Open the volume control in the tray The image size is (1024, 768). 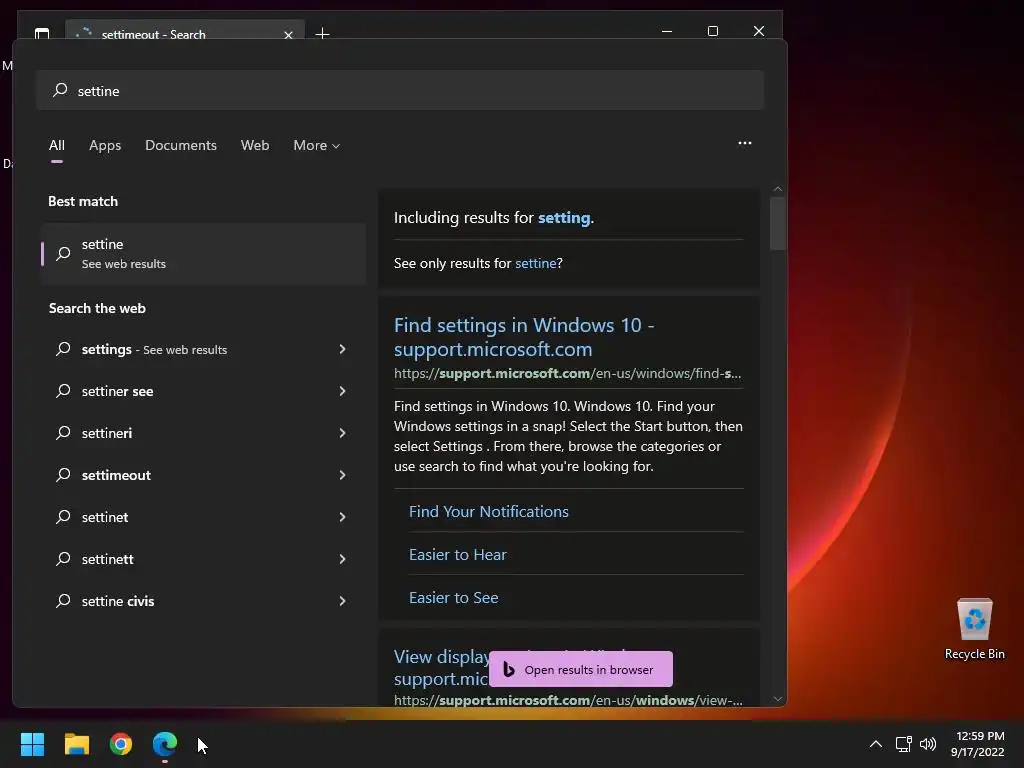tap(928, 744)
